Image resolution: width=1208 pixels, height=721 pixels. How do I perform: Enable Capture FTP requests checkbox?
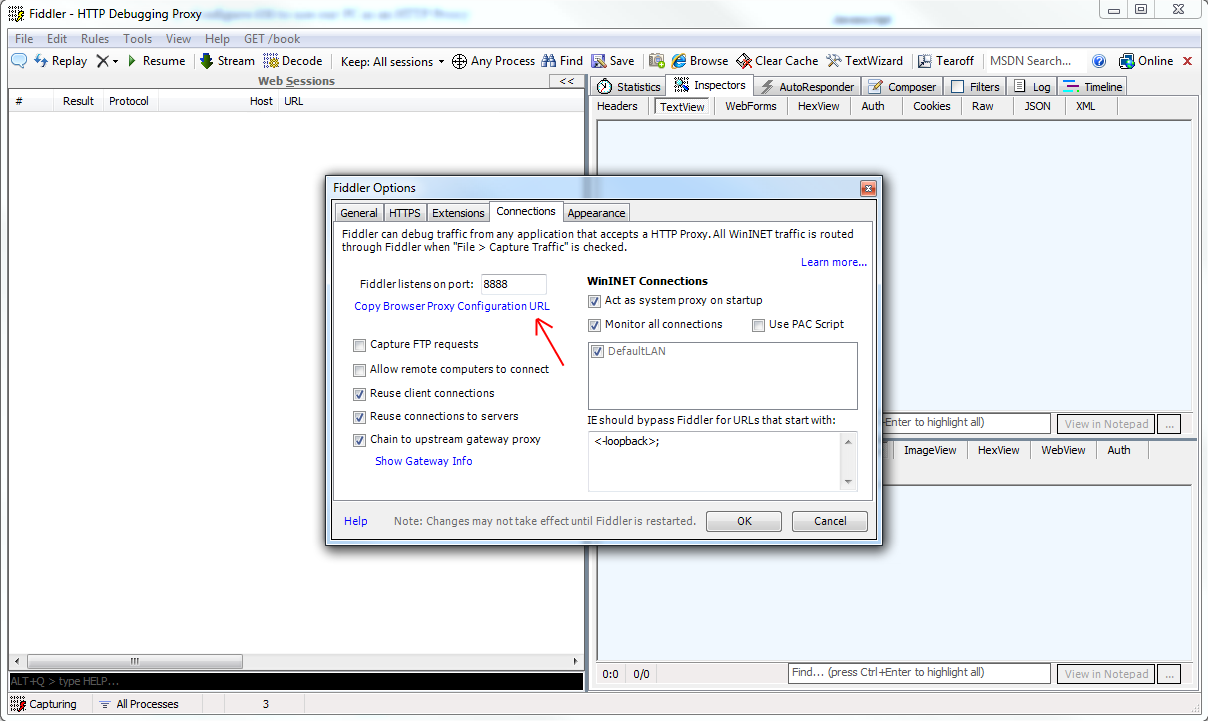coord(360,345)
